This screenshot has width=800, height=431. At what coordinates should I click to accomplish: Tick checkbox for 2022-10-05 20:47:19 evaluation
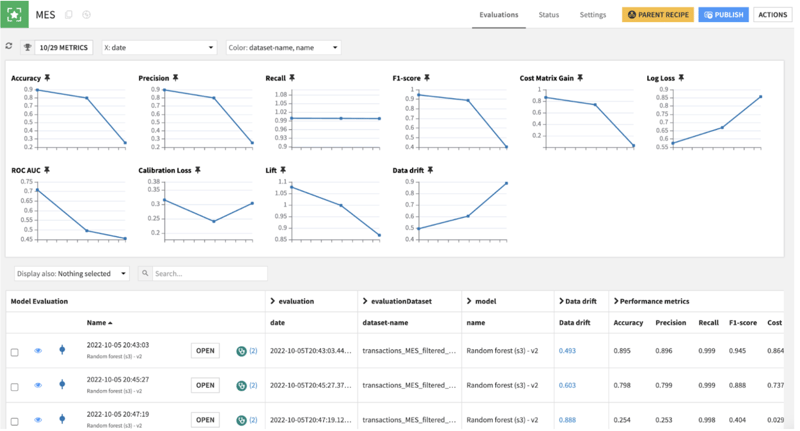[x=15, y=421]
